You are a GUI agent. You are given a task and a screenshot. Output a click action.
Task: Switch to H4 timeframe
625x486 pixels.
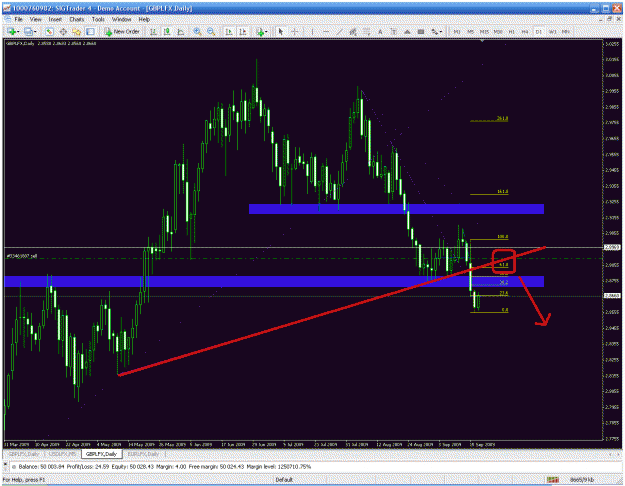(x=525, y=32)
